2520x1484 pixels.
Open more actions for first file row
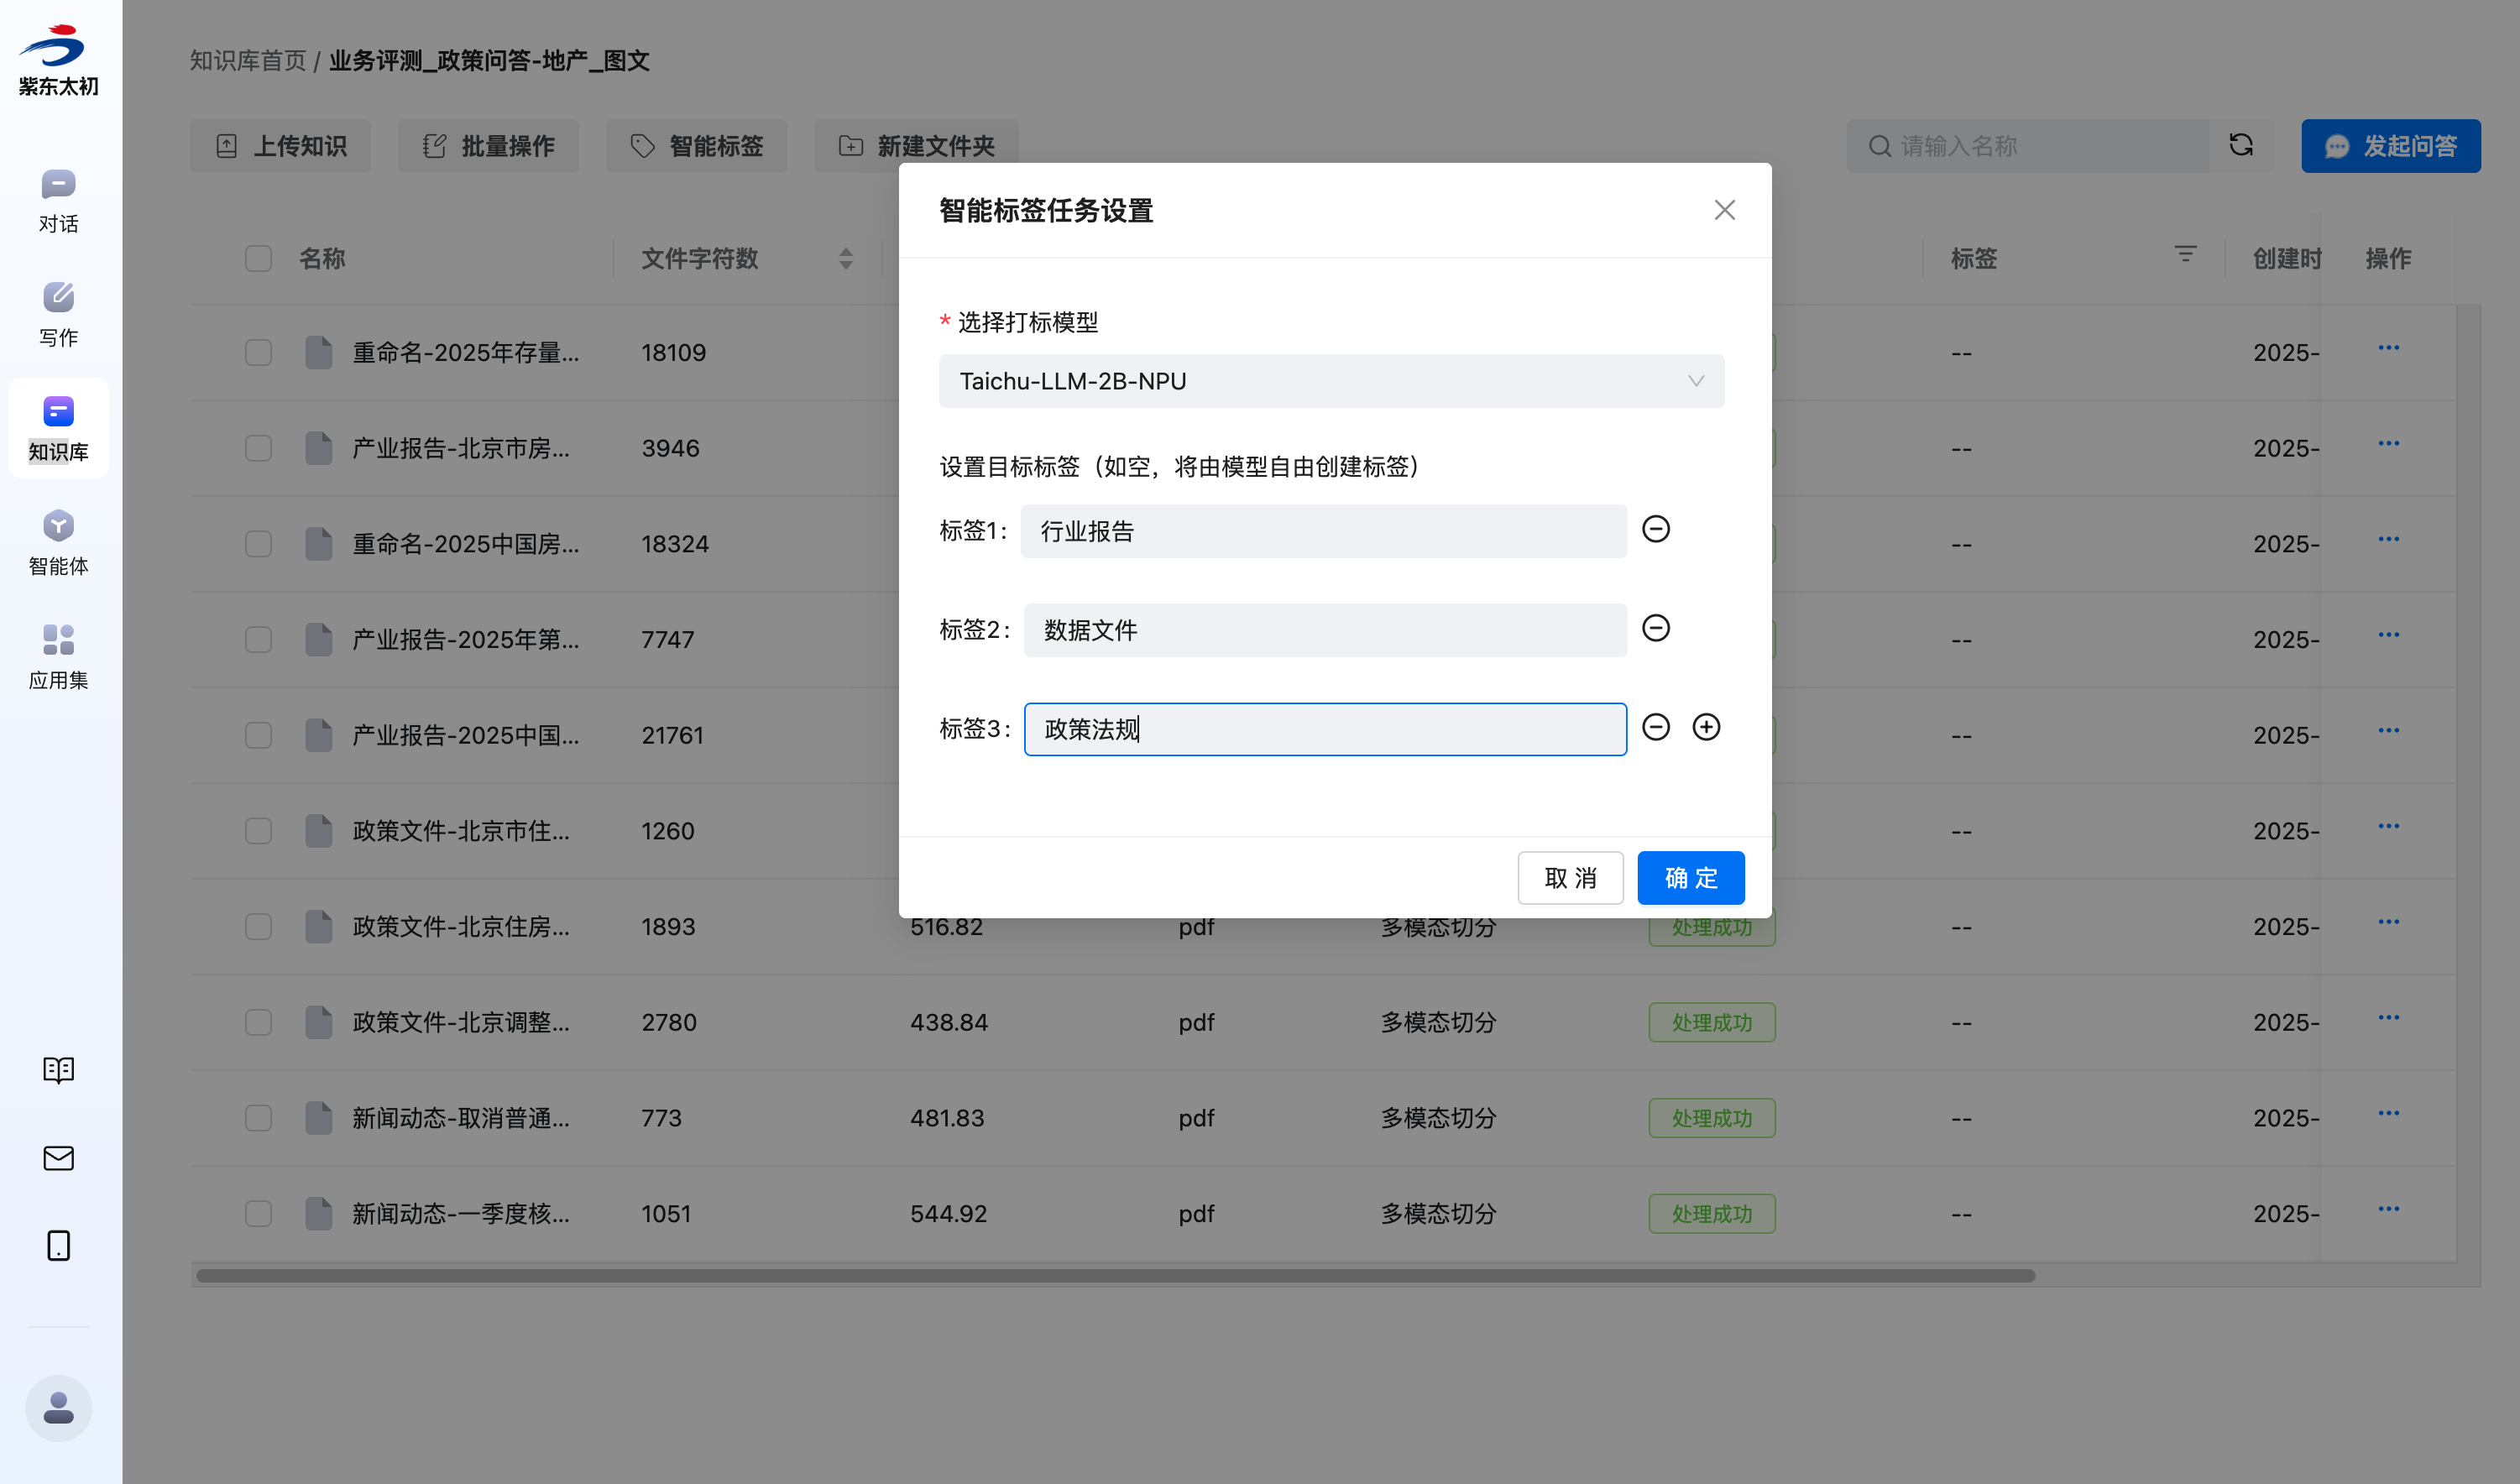tap(2388, 348)
